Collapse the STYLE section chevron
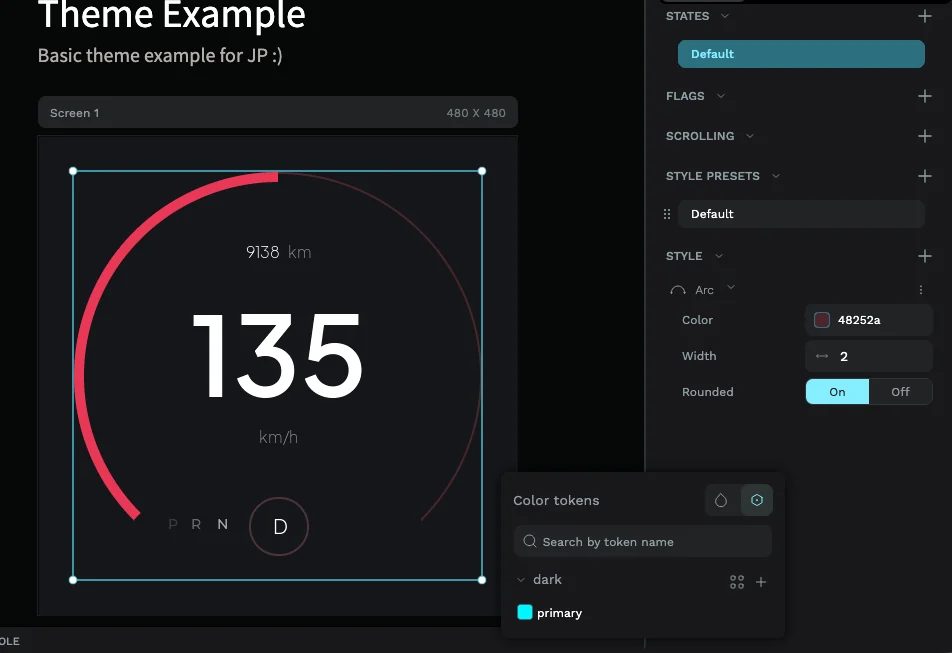Image resolution: width=952 pixels, height=653 pixels. pos(718,256)
